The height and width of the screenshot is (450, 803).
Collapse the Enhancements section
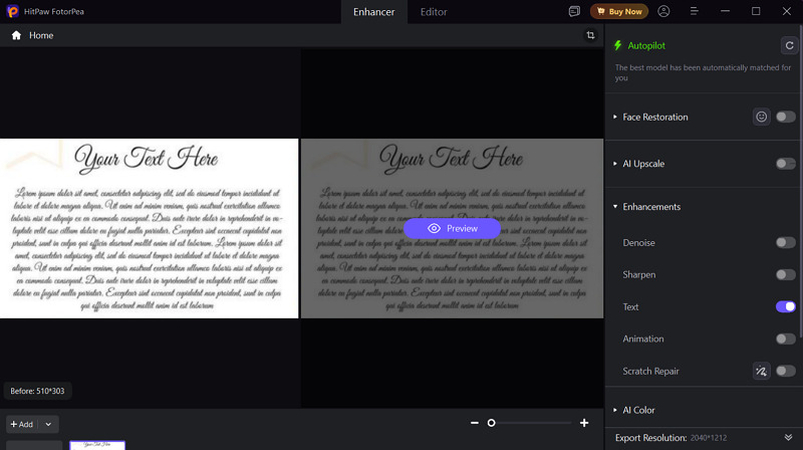615,207
